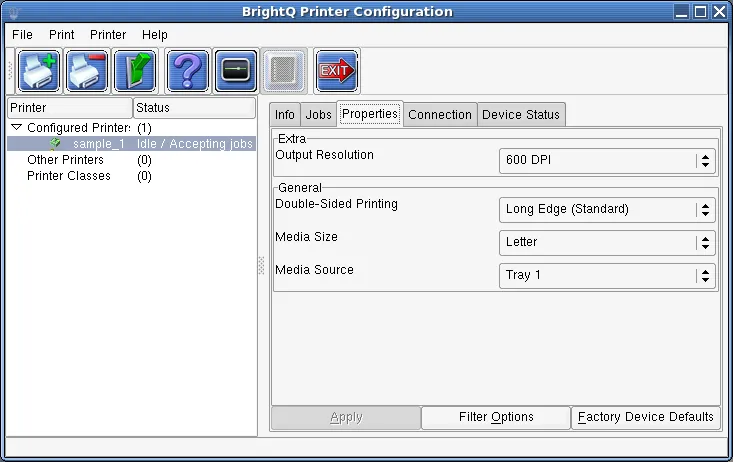
Task: Click the Output Resolution label
Action: 324,155
